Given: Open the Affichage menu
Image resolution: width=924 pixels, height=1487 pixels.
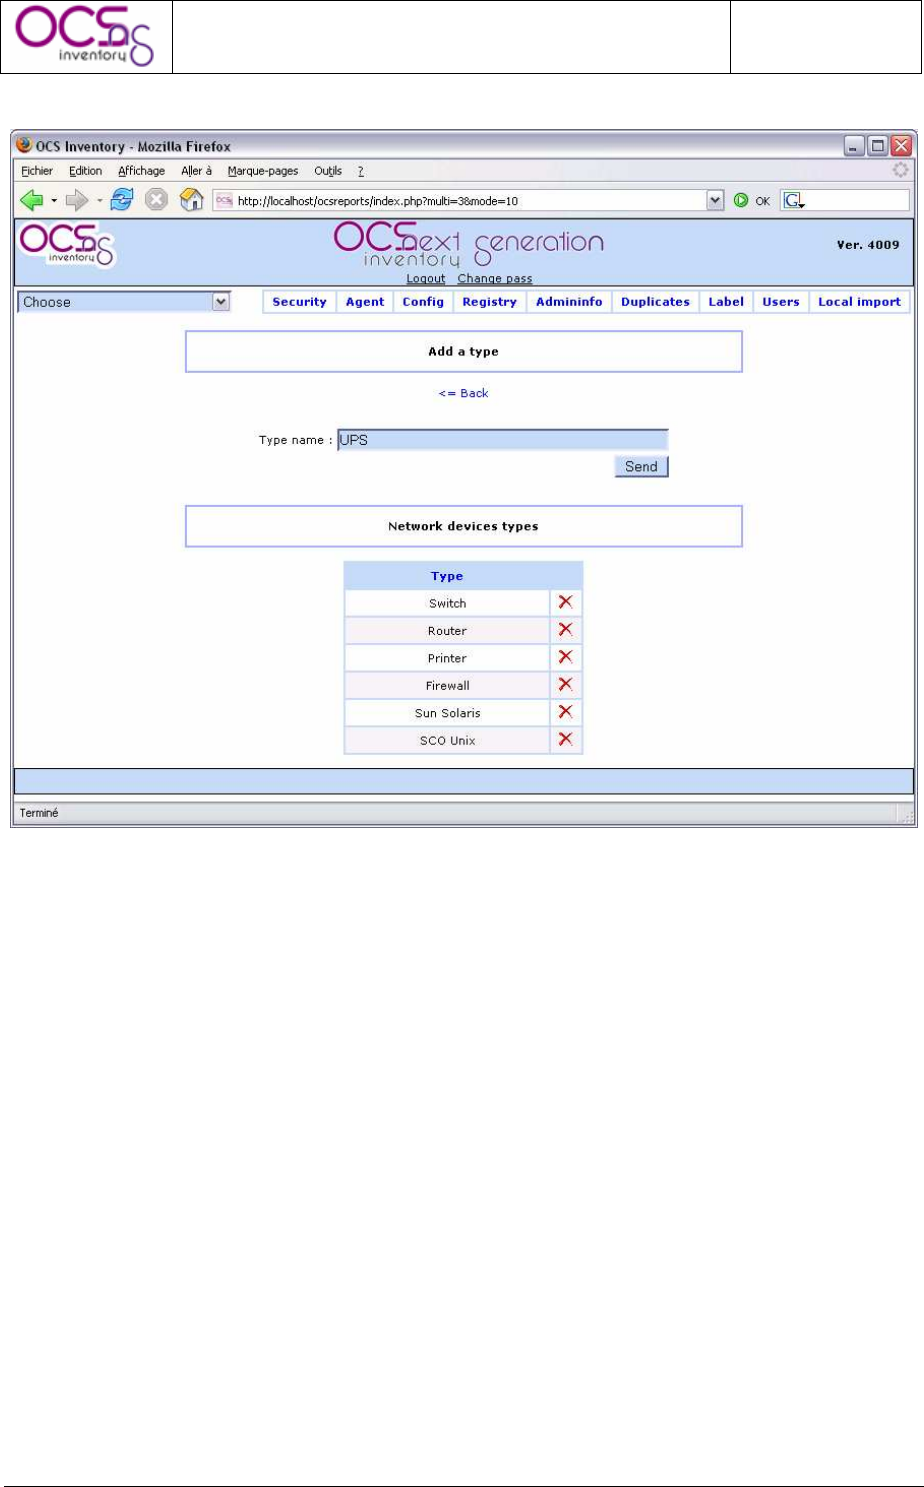Looking at the screenshot, I should click(141, 171).
